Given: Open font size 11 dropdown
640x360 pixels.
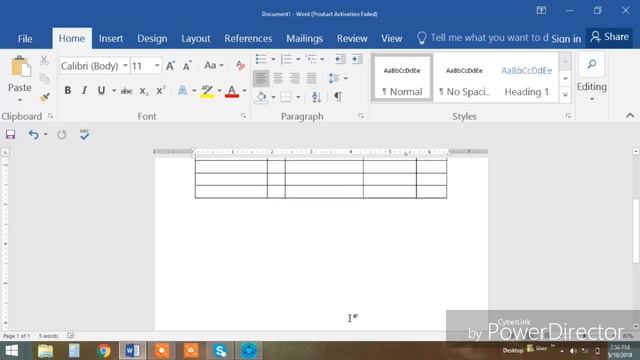Looking at the screenshot, I should click(157, 66).
